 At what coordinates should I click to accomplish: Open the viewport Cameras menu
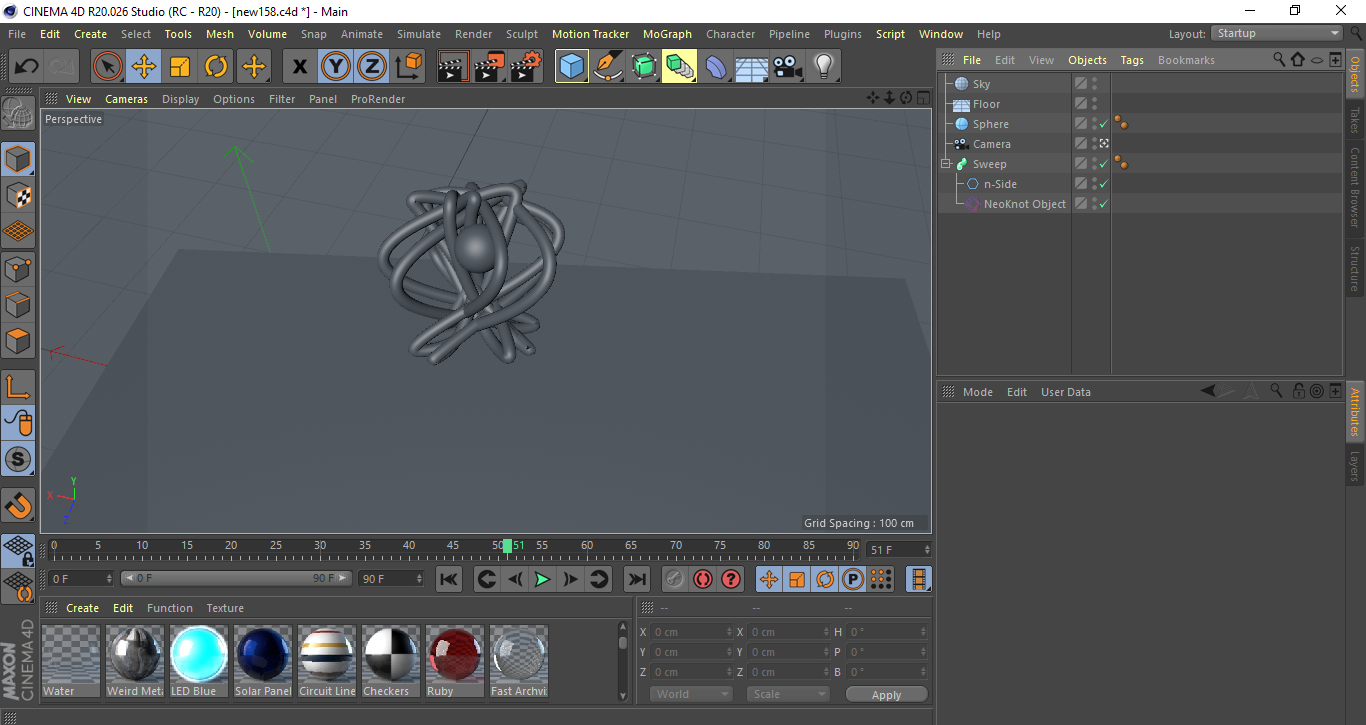(x=126, y=99)
